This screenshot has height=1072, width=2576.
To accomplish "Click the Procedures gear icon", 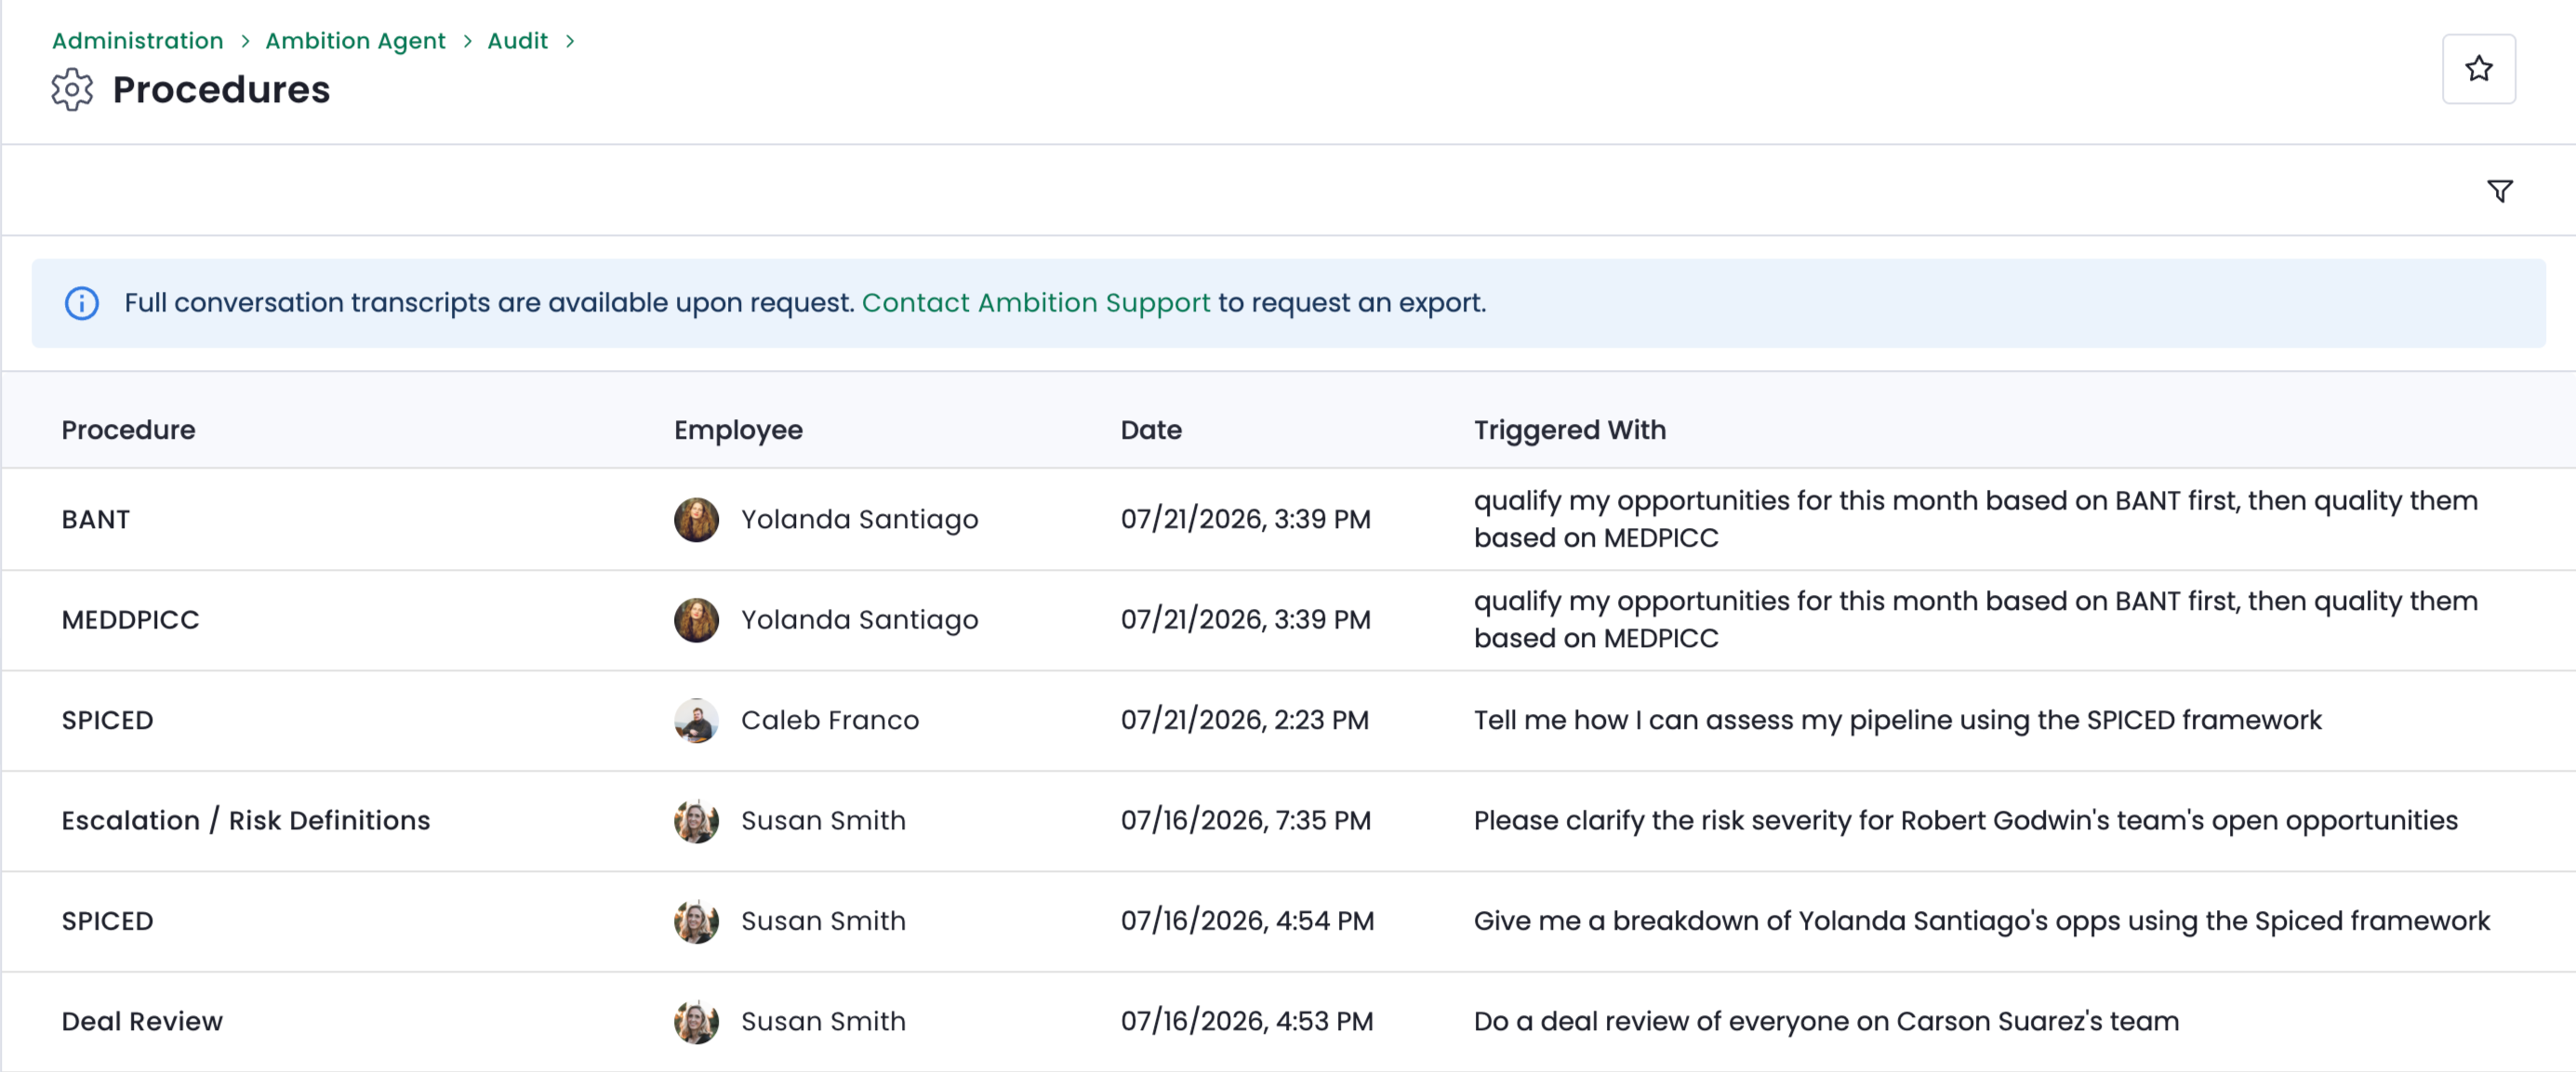I will click(x=72, y=90).
